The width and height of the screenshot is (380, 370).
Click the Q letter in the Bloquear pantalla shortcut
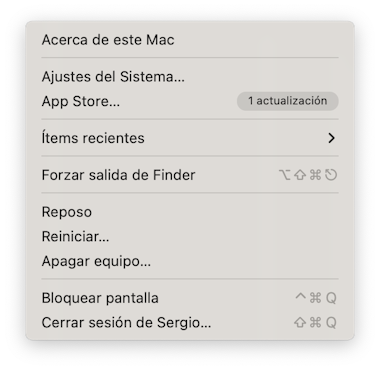(x=331, y=298)
